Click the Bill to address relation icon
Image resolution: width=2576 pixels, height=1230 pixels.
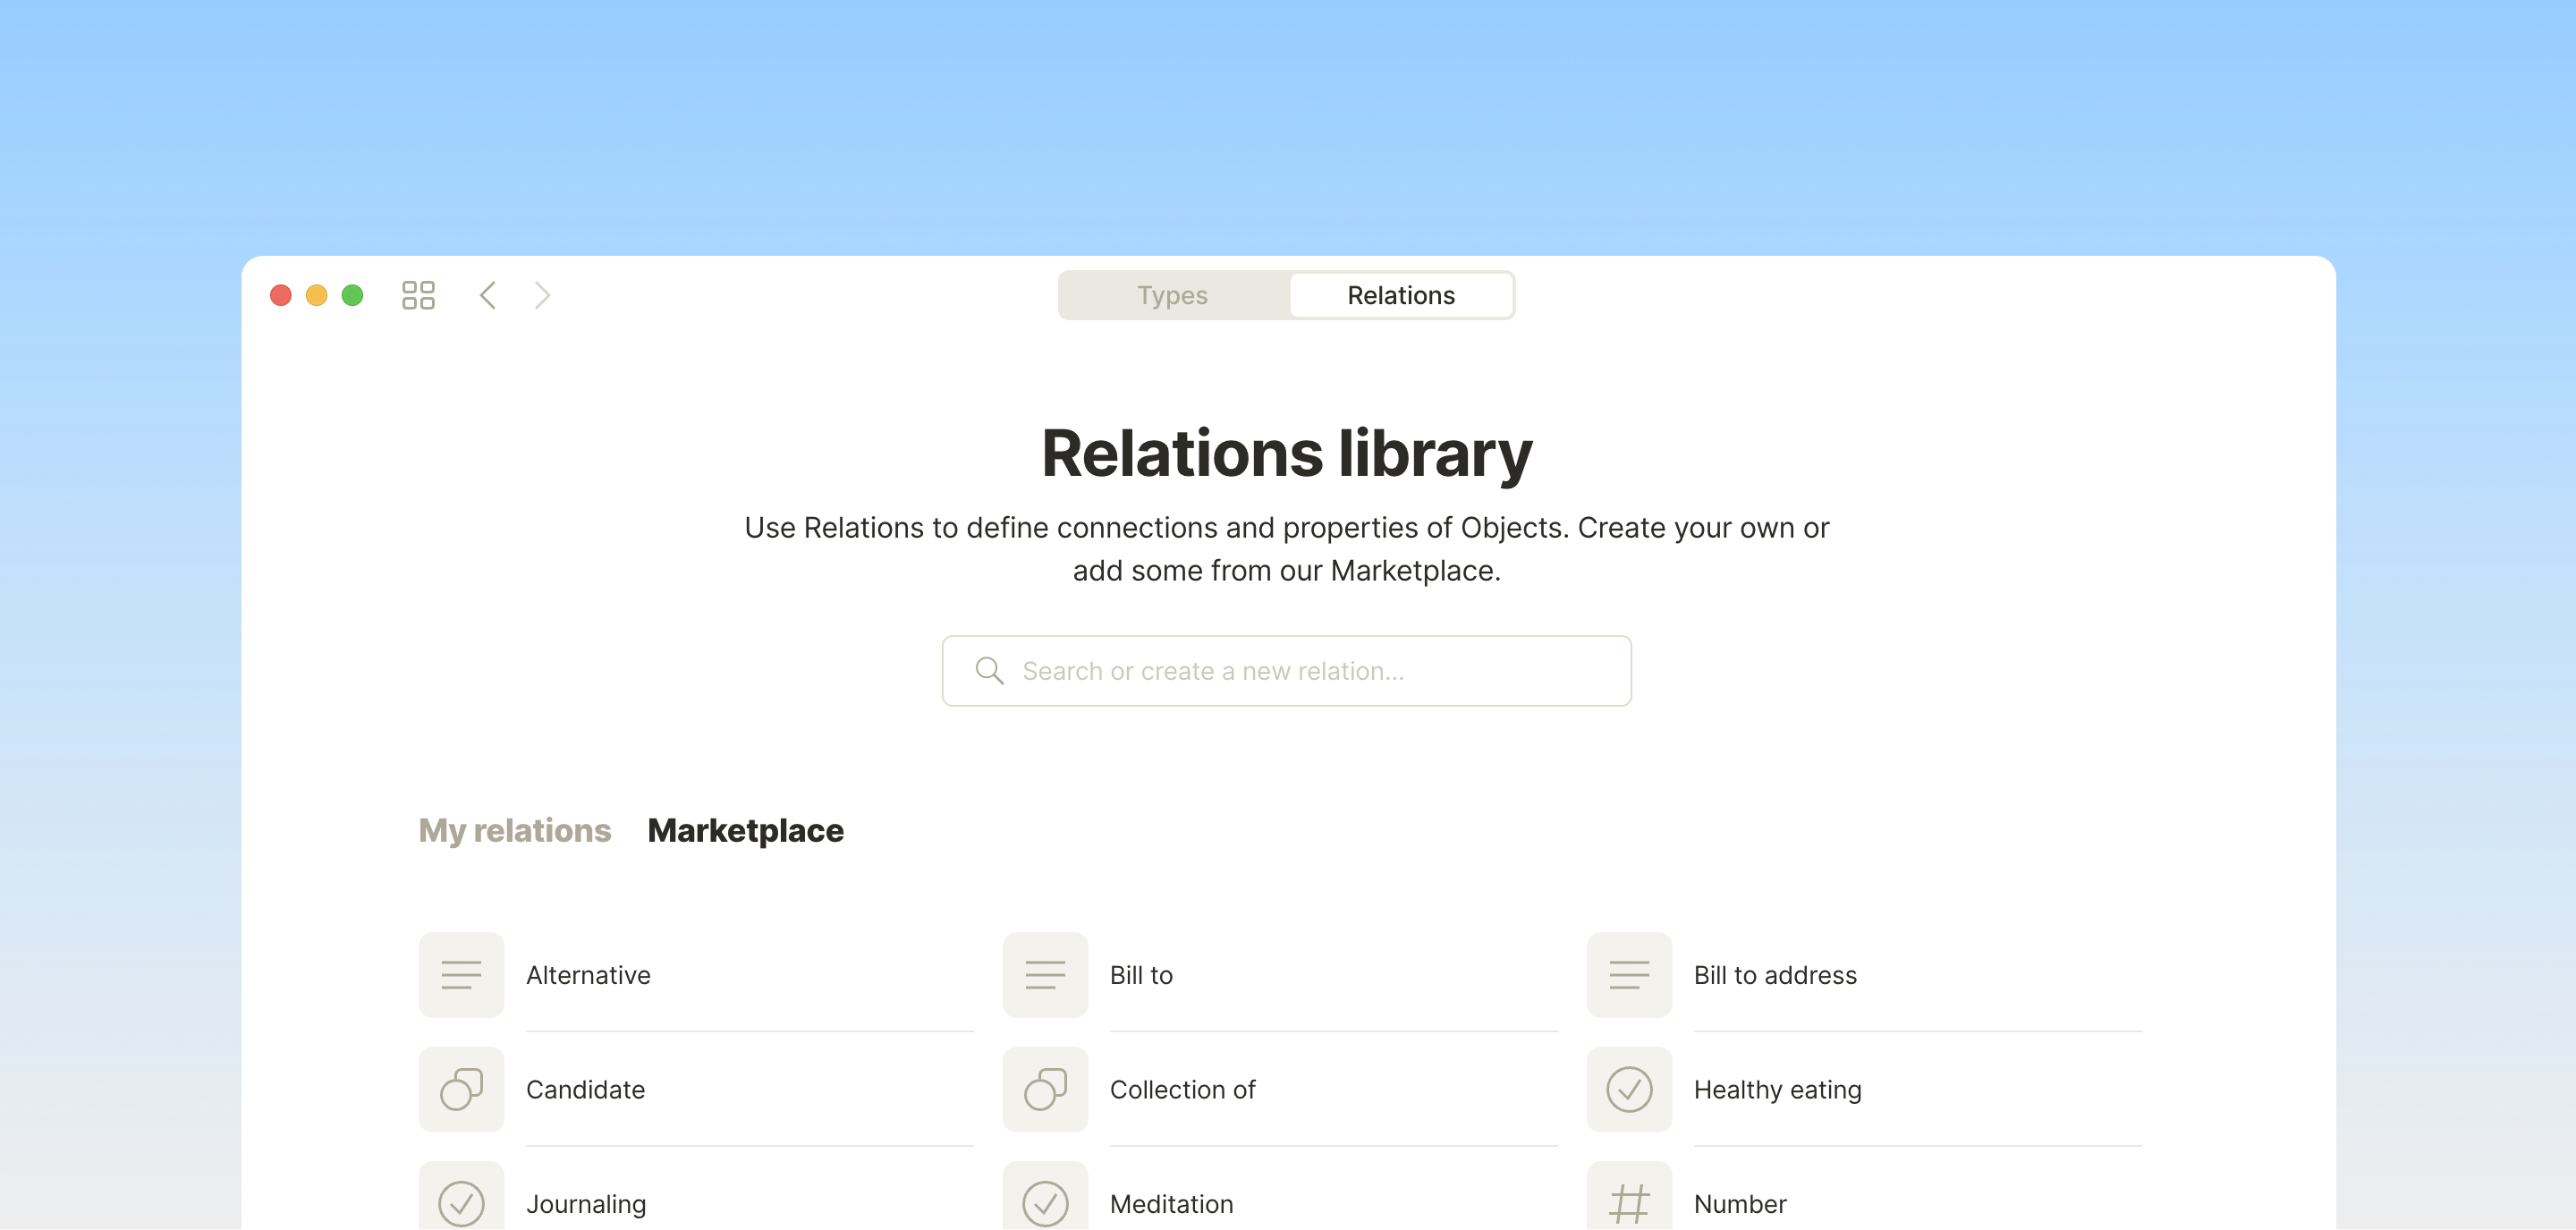[x=1629, y=975]
